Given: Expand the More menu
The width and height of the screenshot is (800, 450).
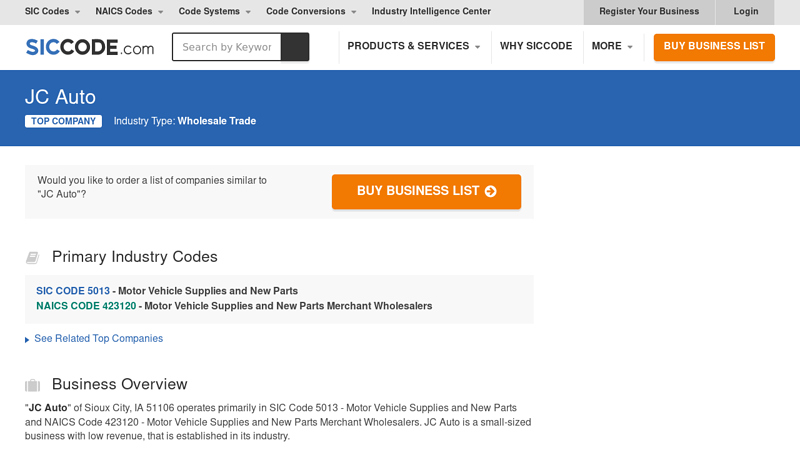Looking at the screenshot, I should click(x=612, y=47).
